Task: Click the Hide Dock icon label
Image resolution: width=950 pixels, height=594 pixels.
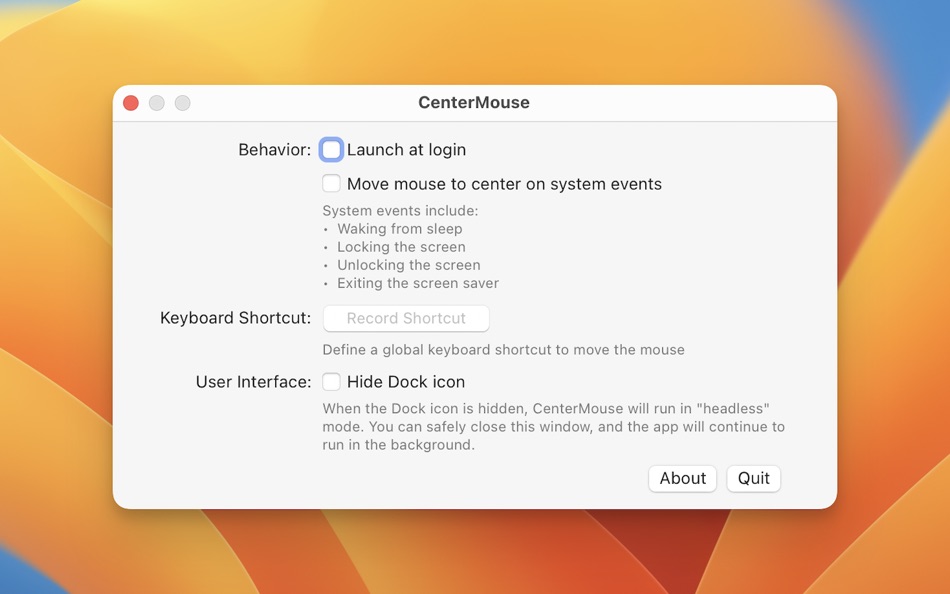Action: pos(404,381)
